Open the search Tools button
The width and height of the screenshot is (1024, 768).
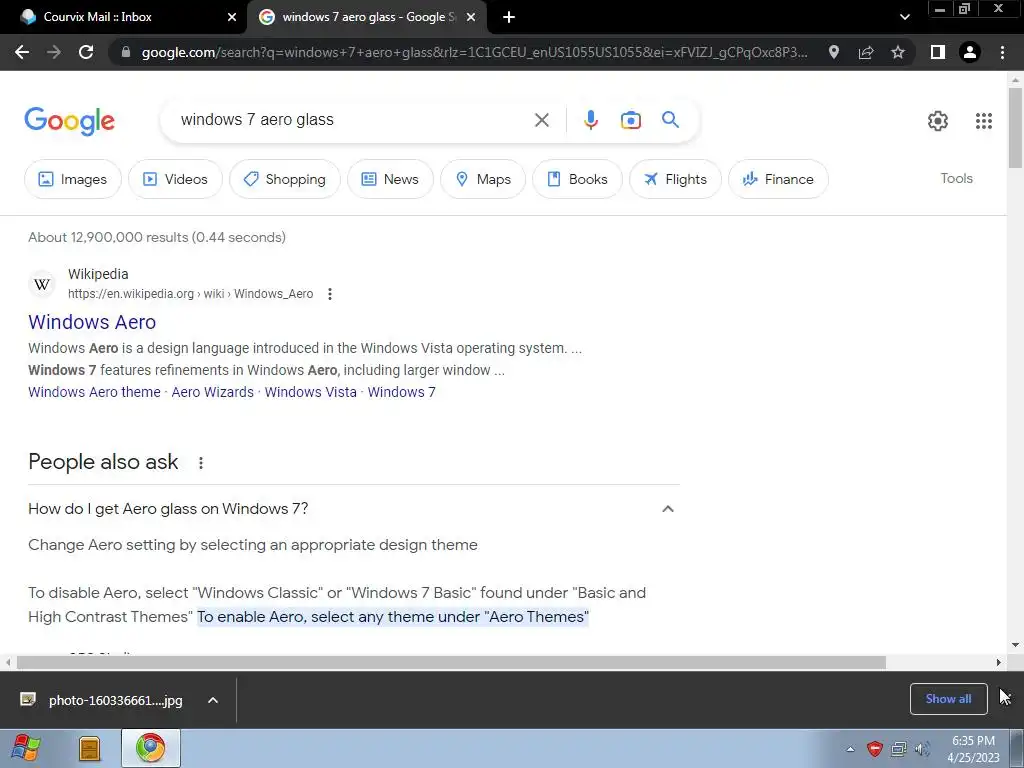(956, 178)
